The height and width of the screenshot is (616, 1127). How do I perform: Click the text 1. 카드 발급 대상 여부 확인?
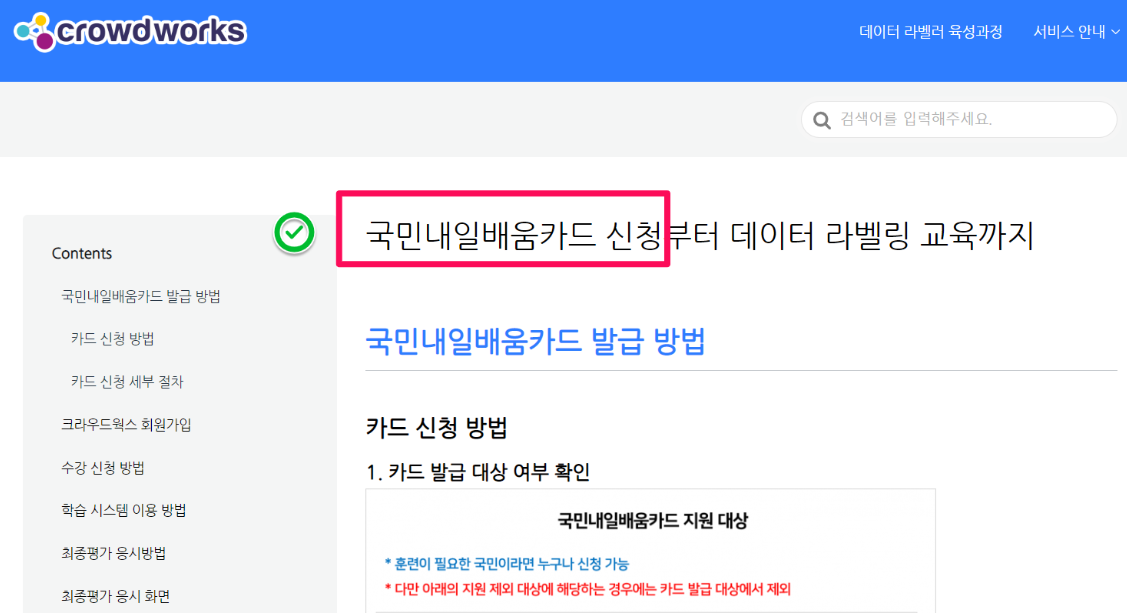click(478, 472)
